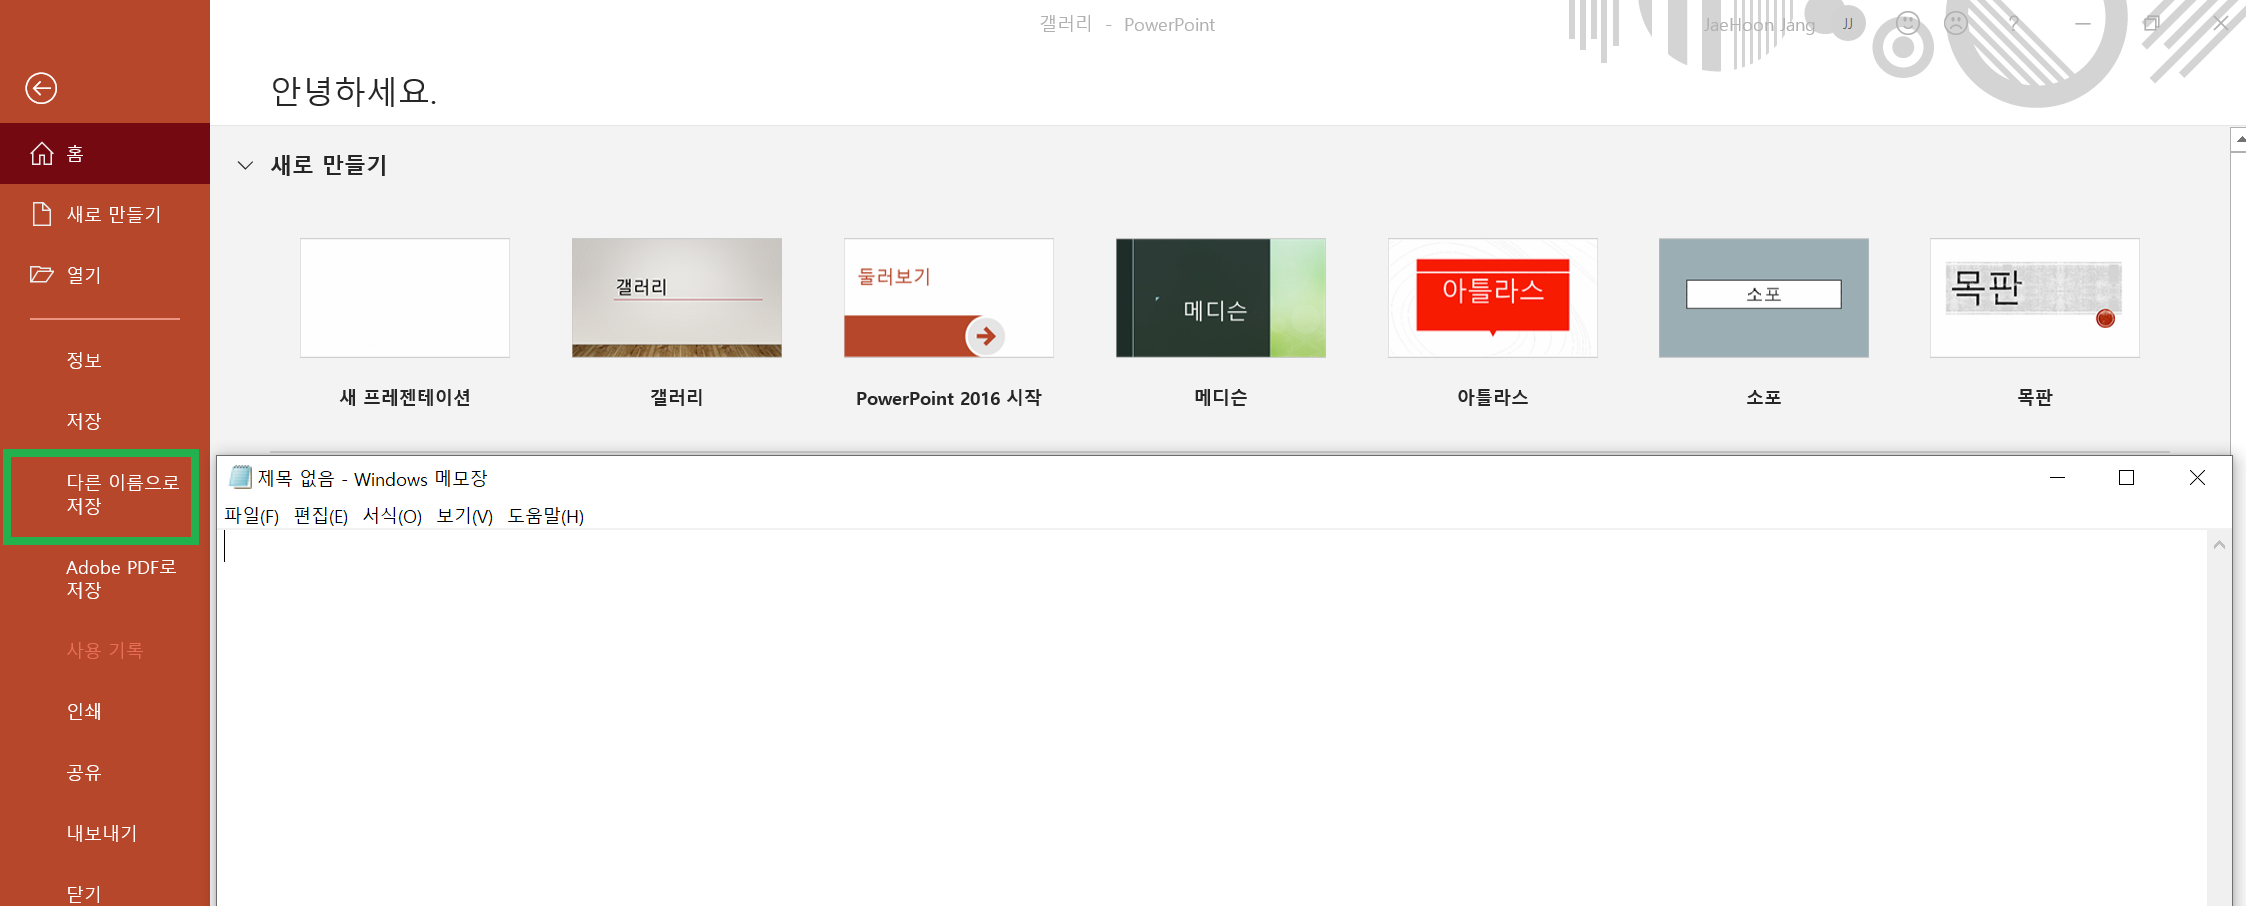Click the PowerPoint help question mark
2246x906 pixels.
coord(2014,24)
